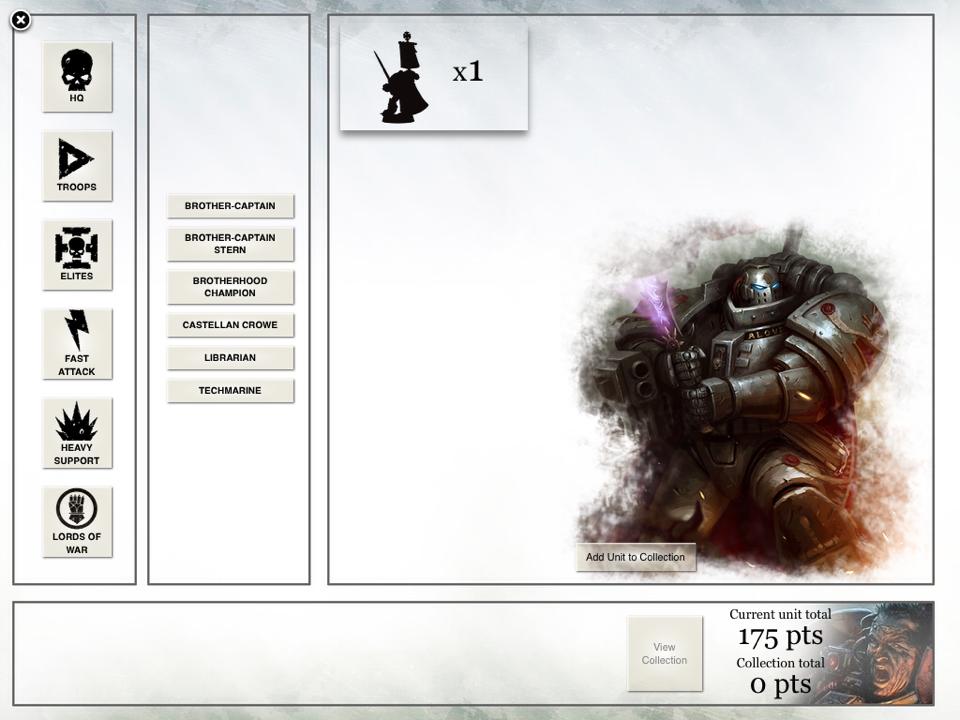960x720 pixels.
Task: Open the Elites category
Action: click(77, 255)
